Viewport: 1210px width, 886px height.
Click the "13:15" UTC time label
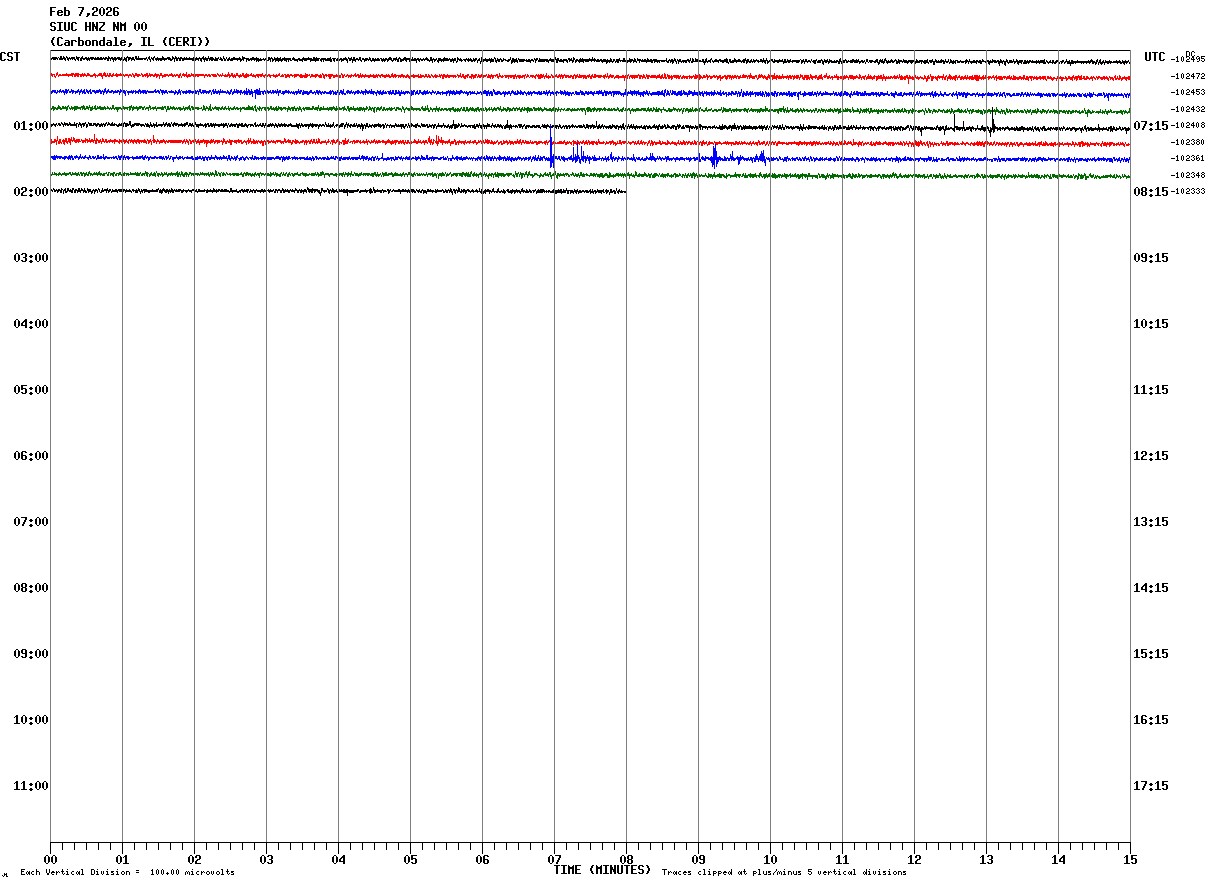[x=1151, y=522]
